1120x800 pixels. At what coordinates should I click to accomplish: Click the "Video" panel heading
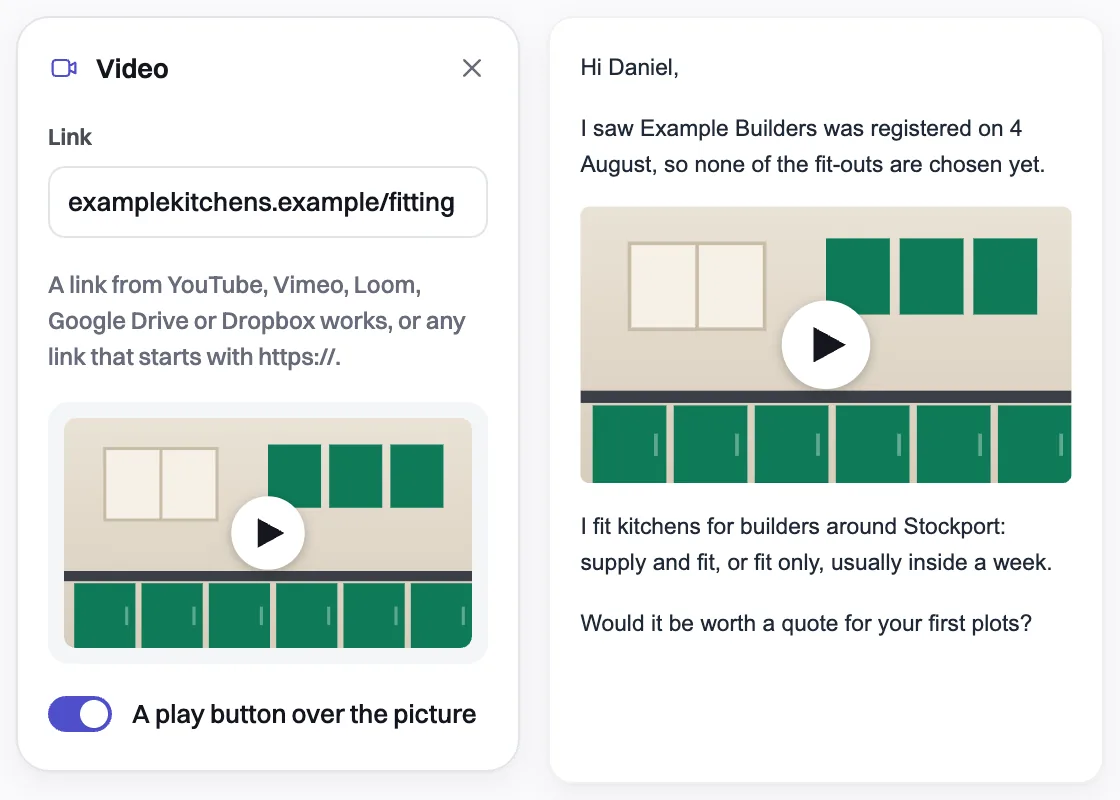(x=132, y=69)
